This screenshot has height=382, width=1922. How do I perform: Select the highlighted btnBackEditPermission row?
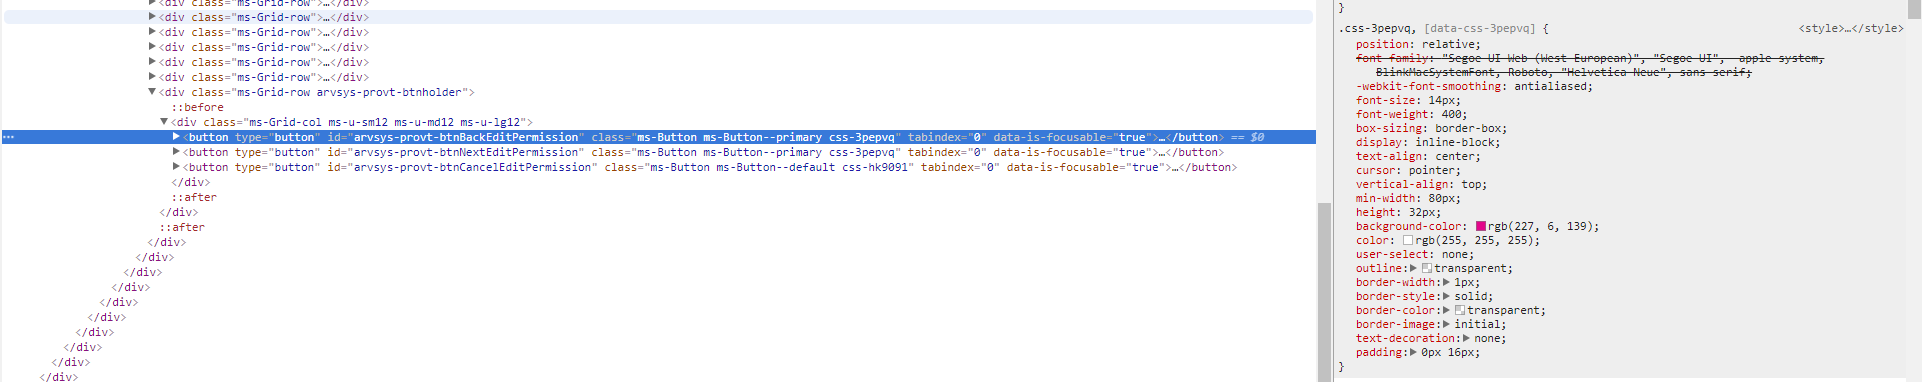pos(658,137)
